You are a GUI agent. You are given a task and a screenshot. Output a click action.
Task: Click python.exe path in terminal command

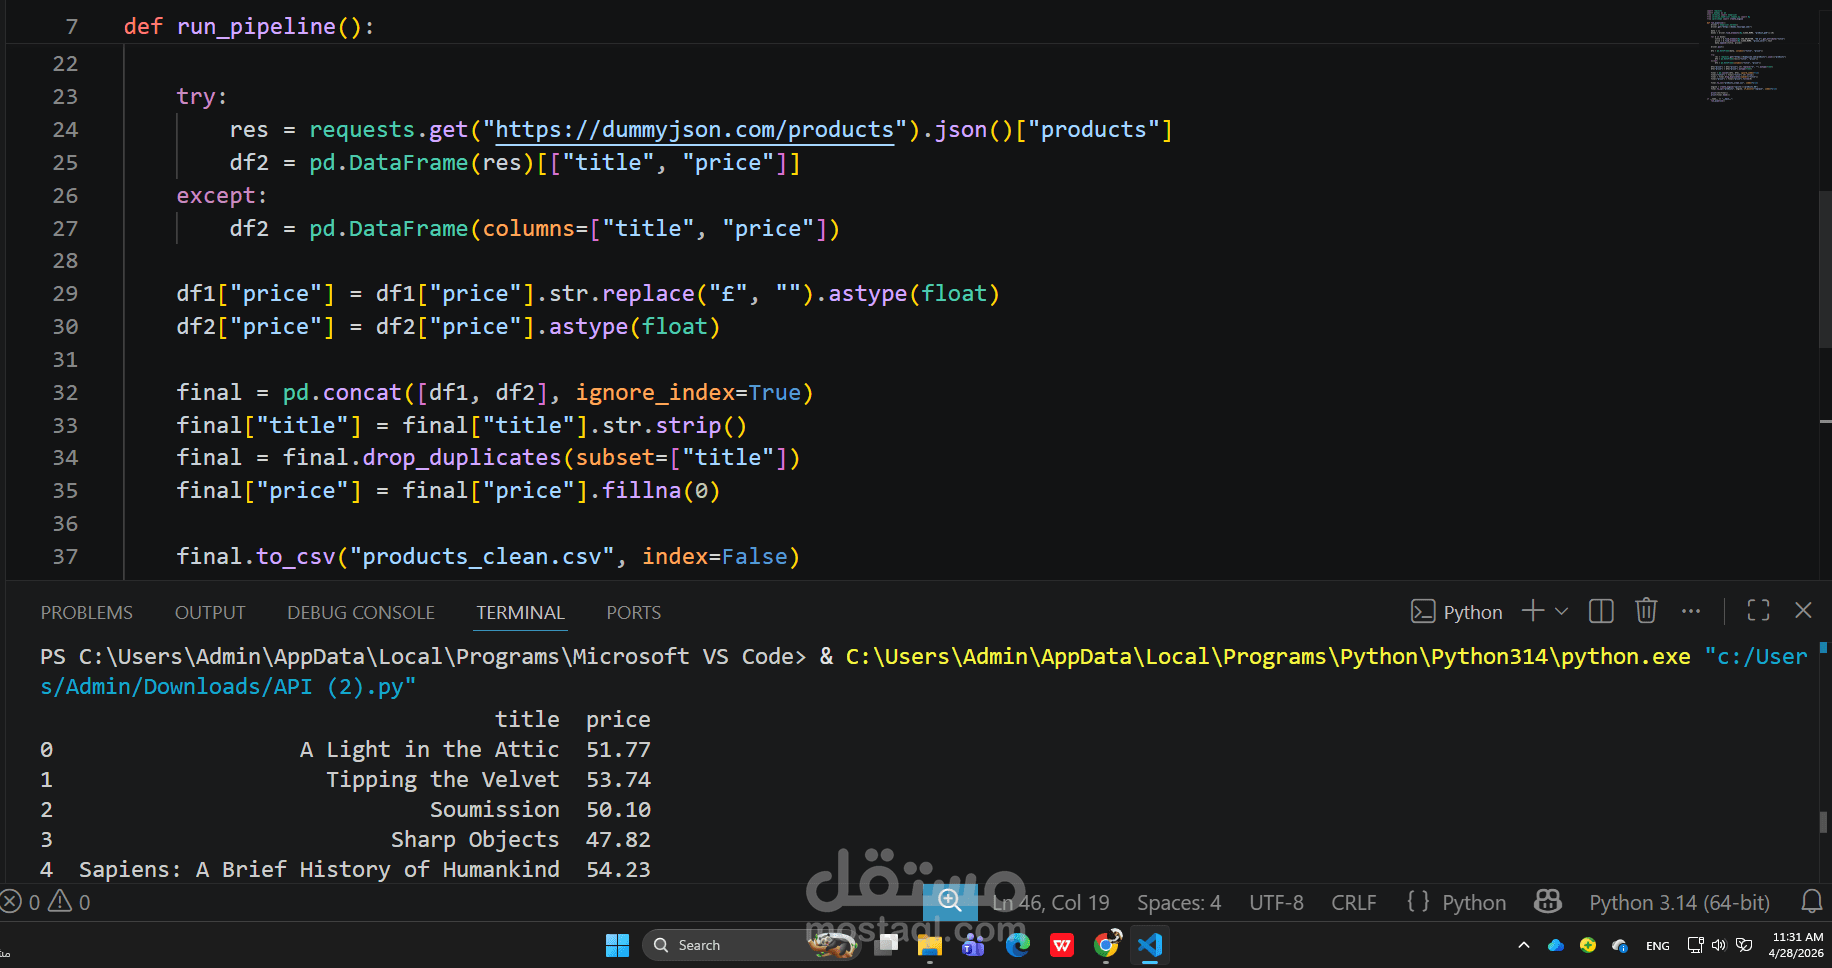(x=1268, y=657)
